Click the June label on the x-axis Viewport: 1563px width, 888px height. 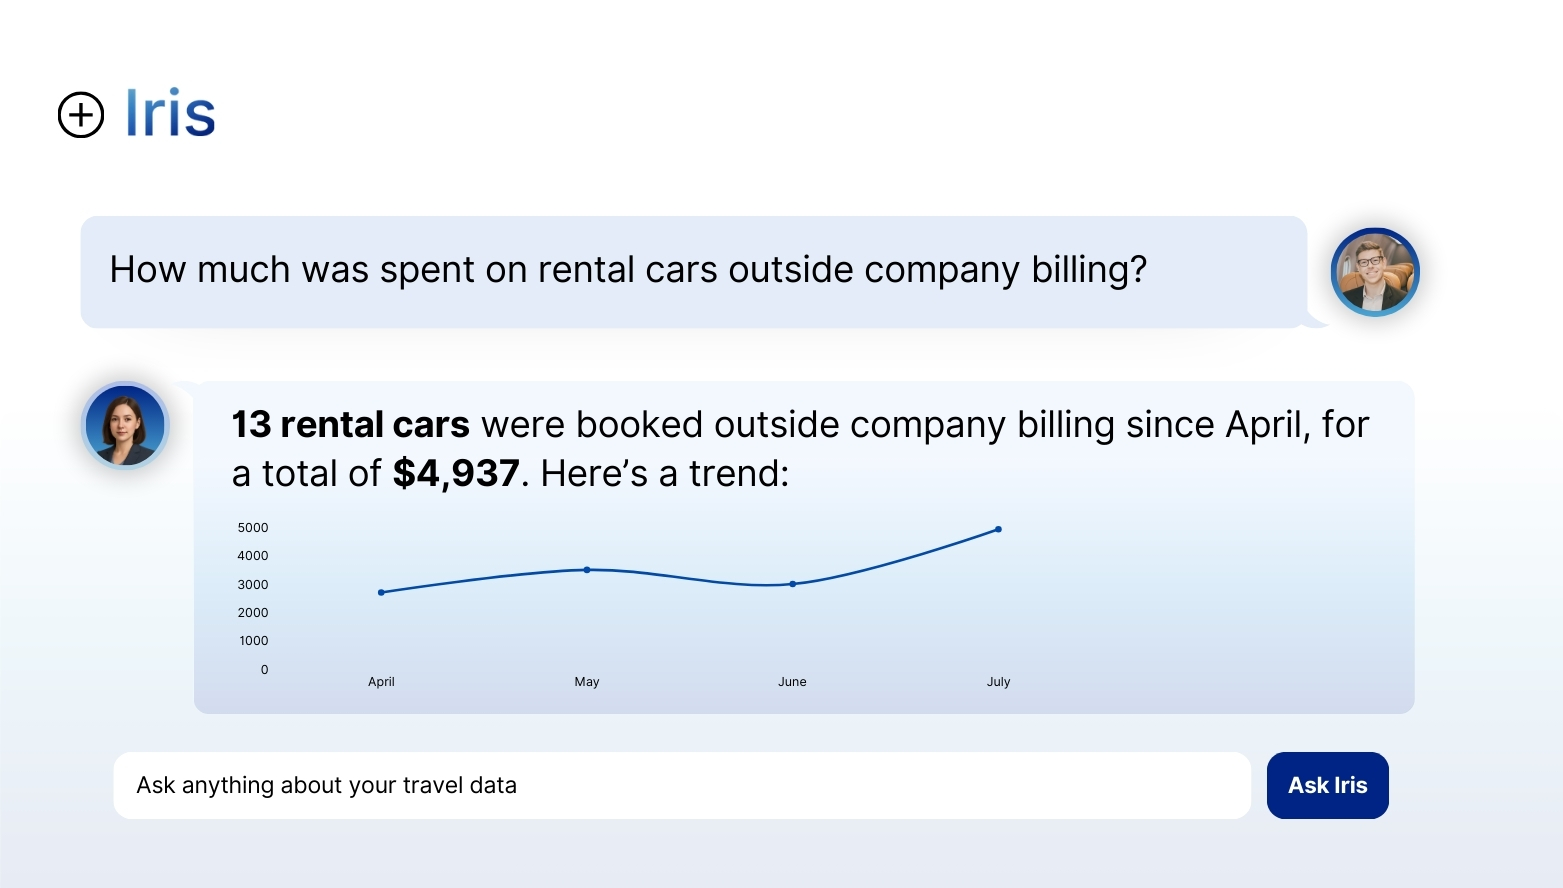(792, 682)
